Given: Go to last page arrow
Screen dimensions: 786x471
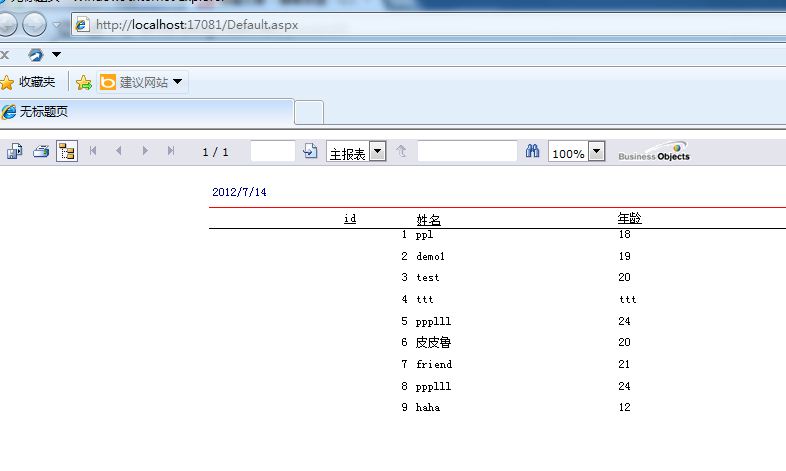Looking at the screenshot, I should pyautogui.click(x=171, y=151).
